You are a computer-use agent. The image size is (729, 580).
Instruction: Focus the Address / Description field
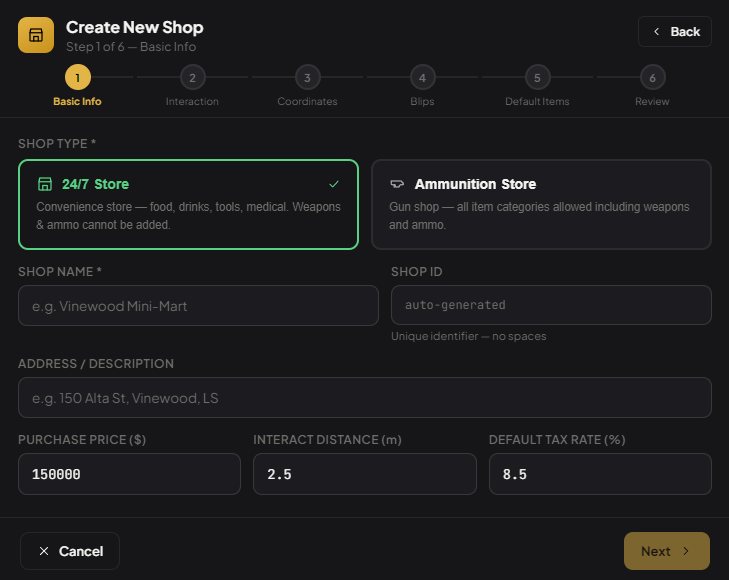(364, 397)
